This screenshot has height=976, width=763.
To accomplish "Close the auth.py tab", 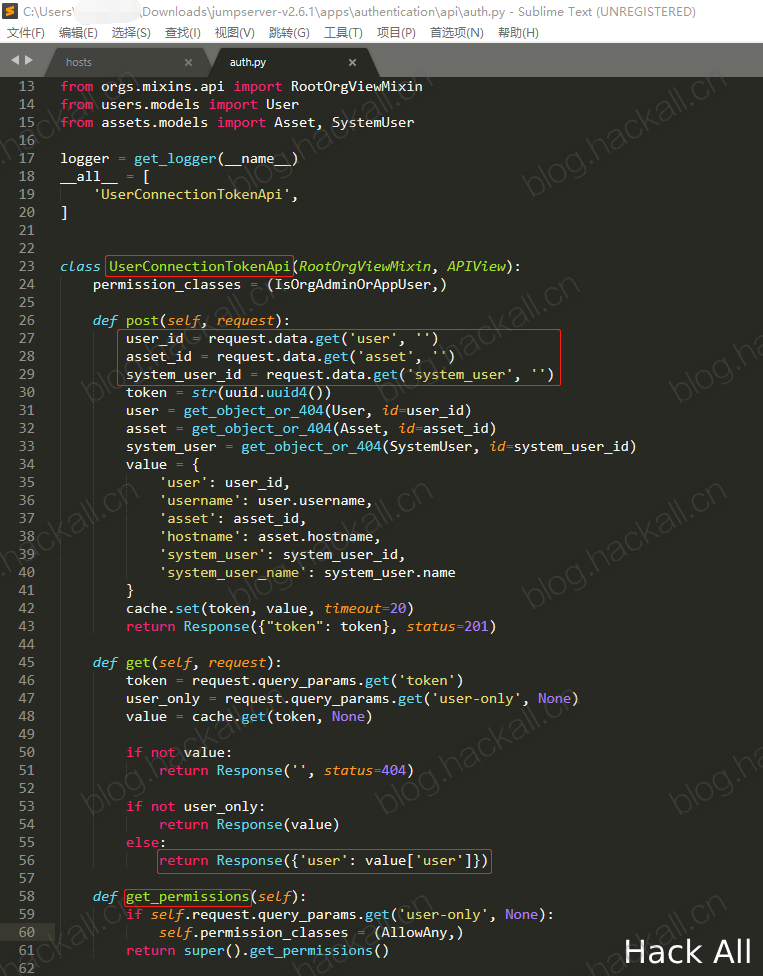I will click(x=352, y=62).
